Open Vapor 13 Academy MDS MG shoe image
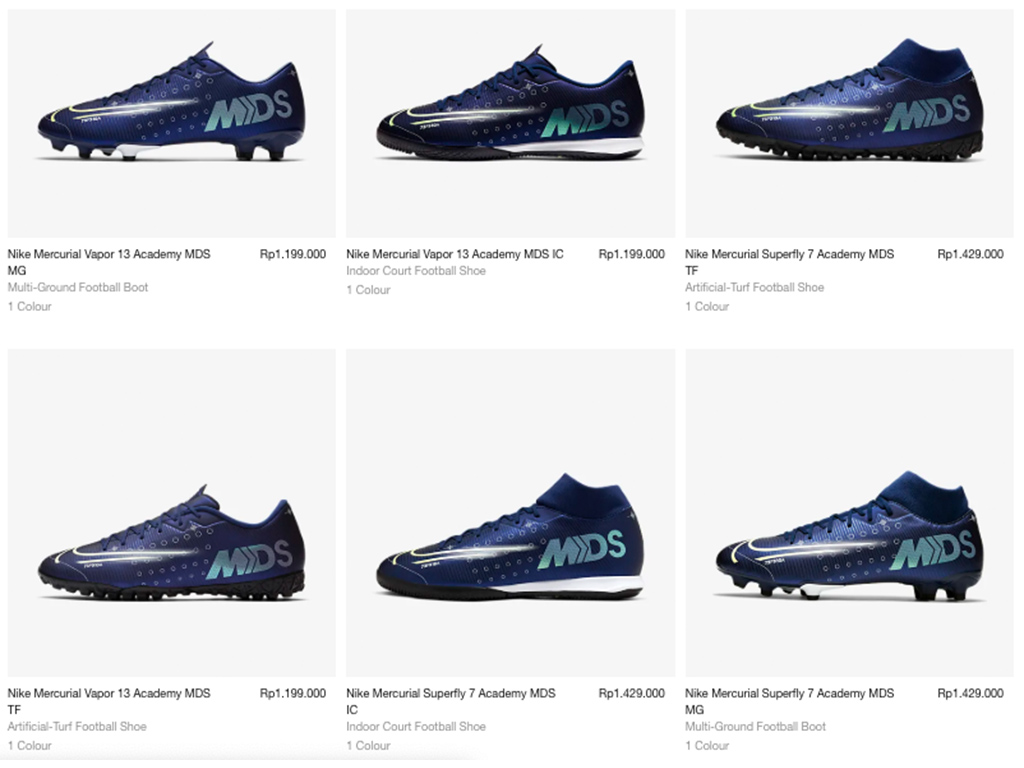 pos(171,123)
